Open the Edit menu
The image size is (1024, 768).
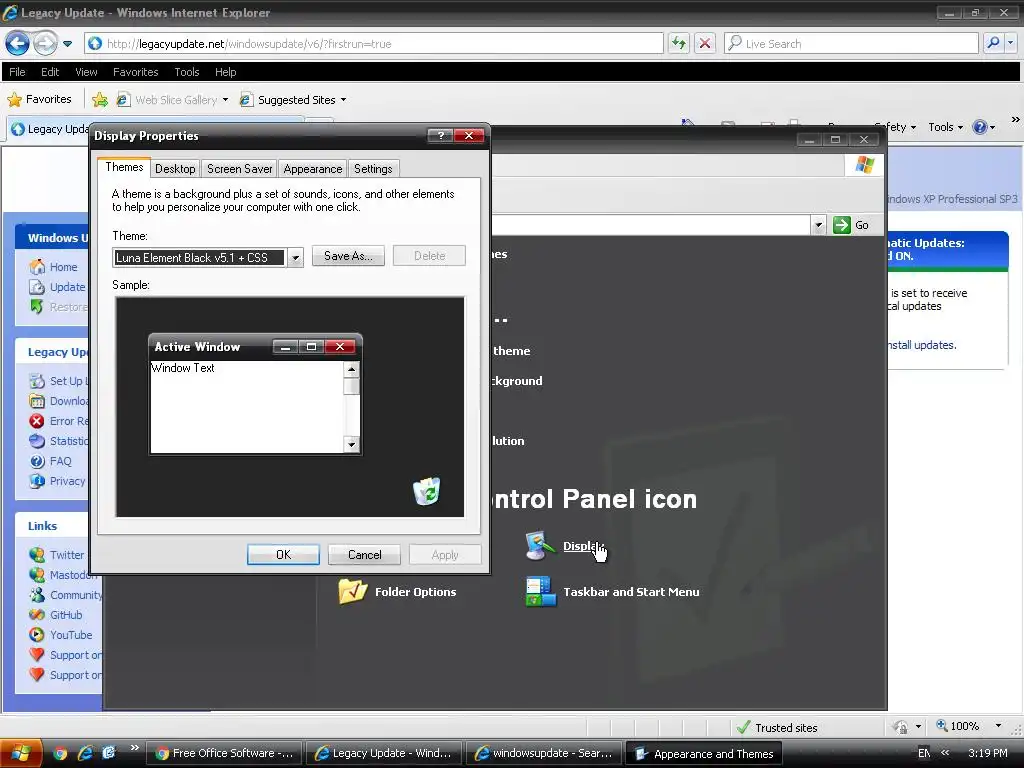(50, 72)
